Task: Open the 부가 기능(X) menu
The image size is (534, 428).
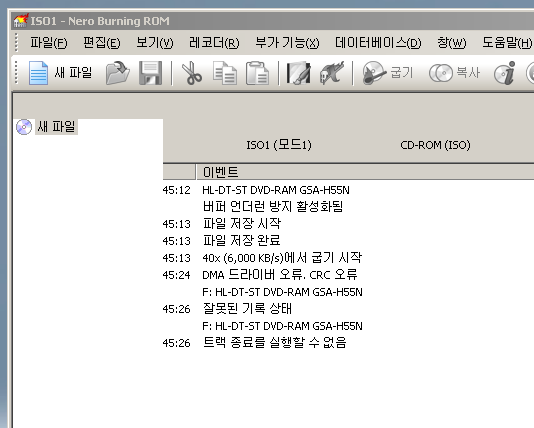Action: (x=287, y=43)
